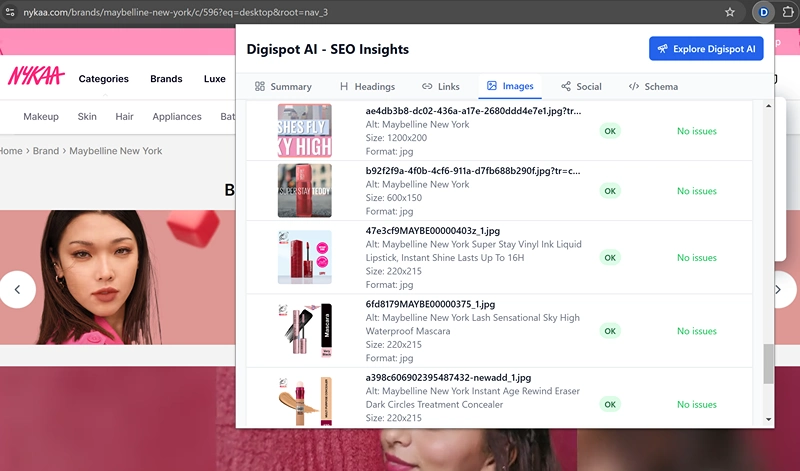This screenshot has height=471, width=800.
Task: Click OK badge in the b92f2f9a row
Action: (x=610, y=191)
